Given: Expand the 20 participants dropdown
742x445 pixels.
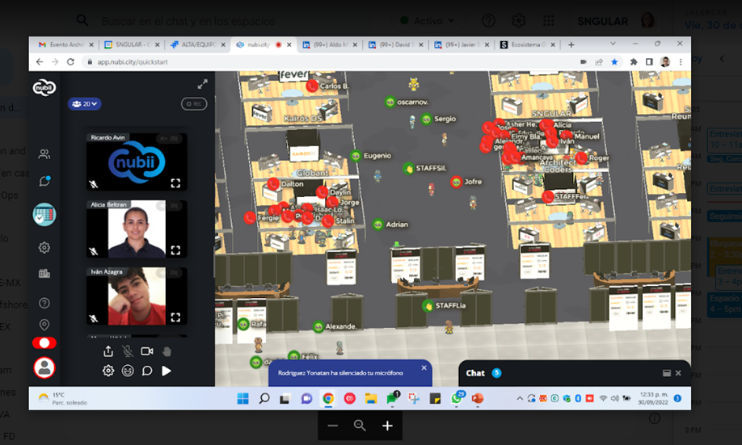Looking at the screenshot, I should [85, 104].
